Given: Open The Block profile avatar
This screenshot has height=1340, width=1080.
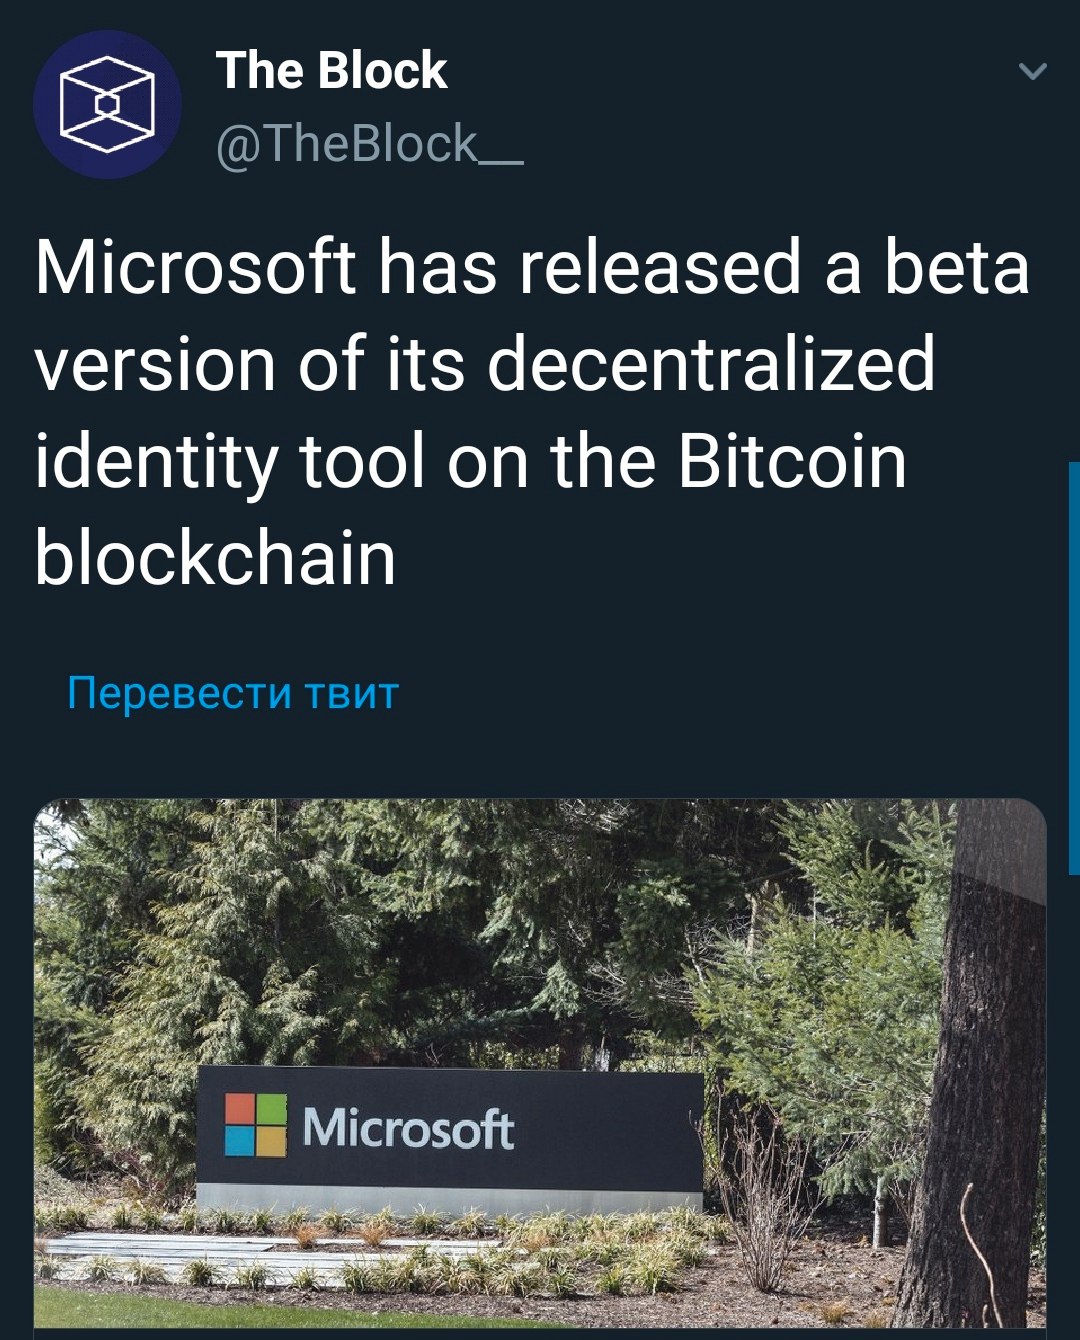Looking at the screenshot, I should click(107, 104).
